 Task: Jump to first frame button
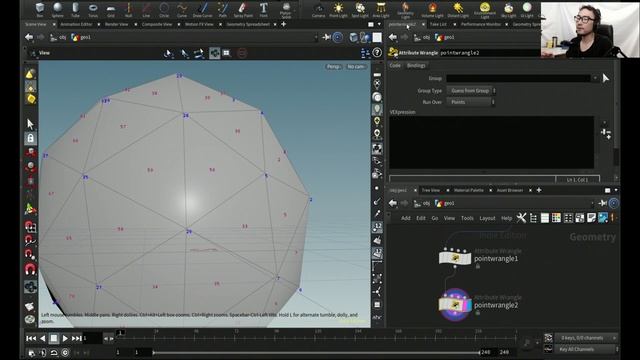[31, 338]
